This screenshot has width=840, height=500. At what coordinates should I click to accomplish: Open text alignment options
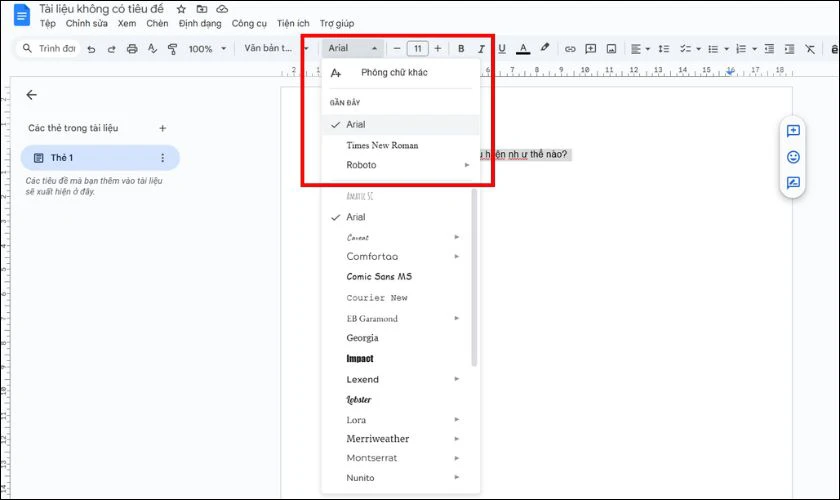pos(640,49)
